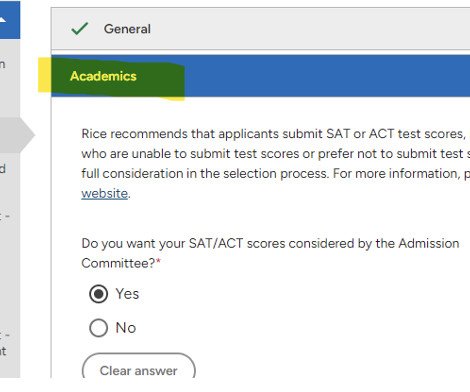Click the Clear answer button
Viewport: 470px width, 392px height.
139,368
